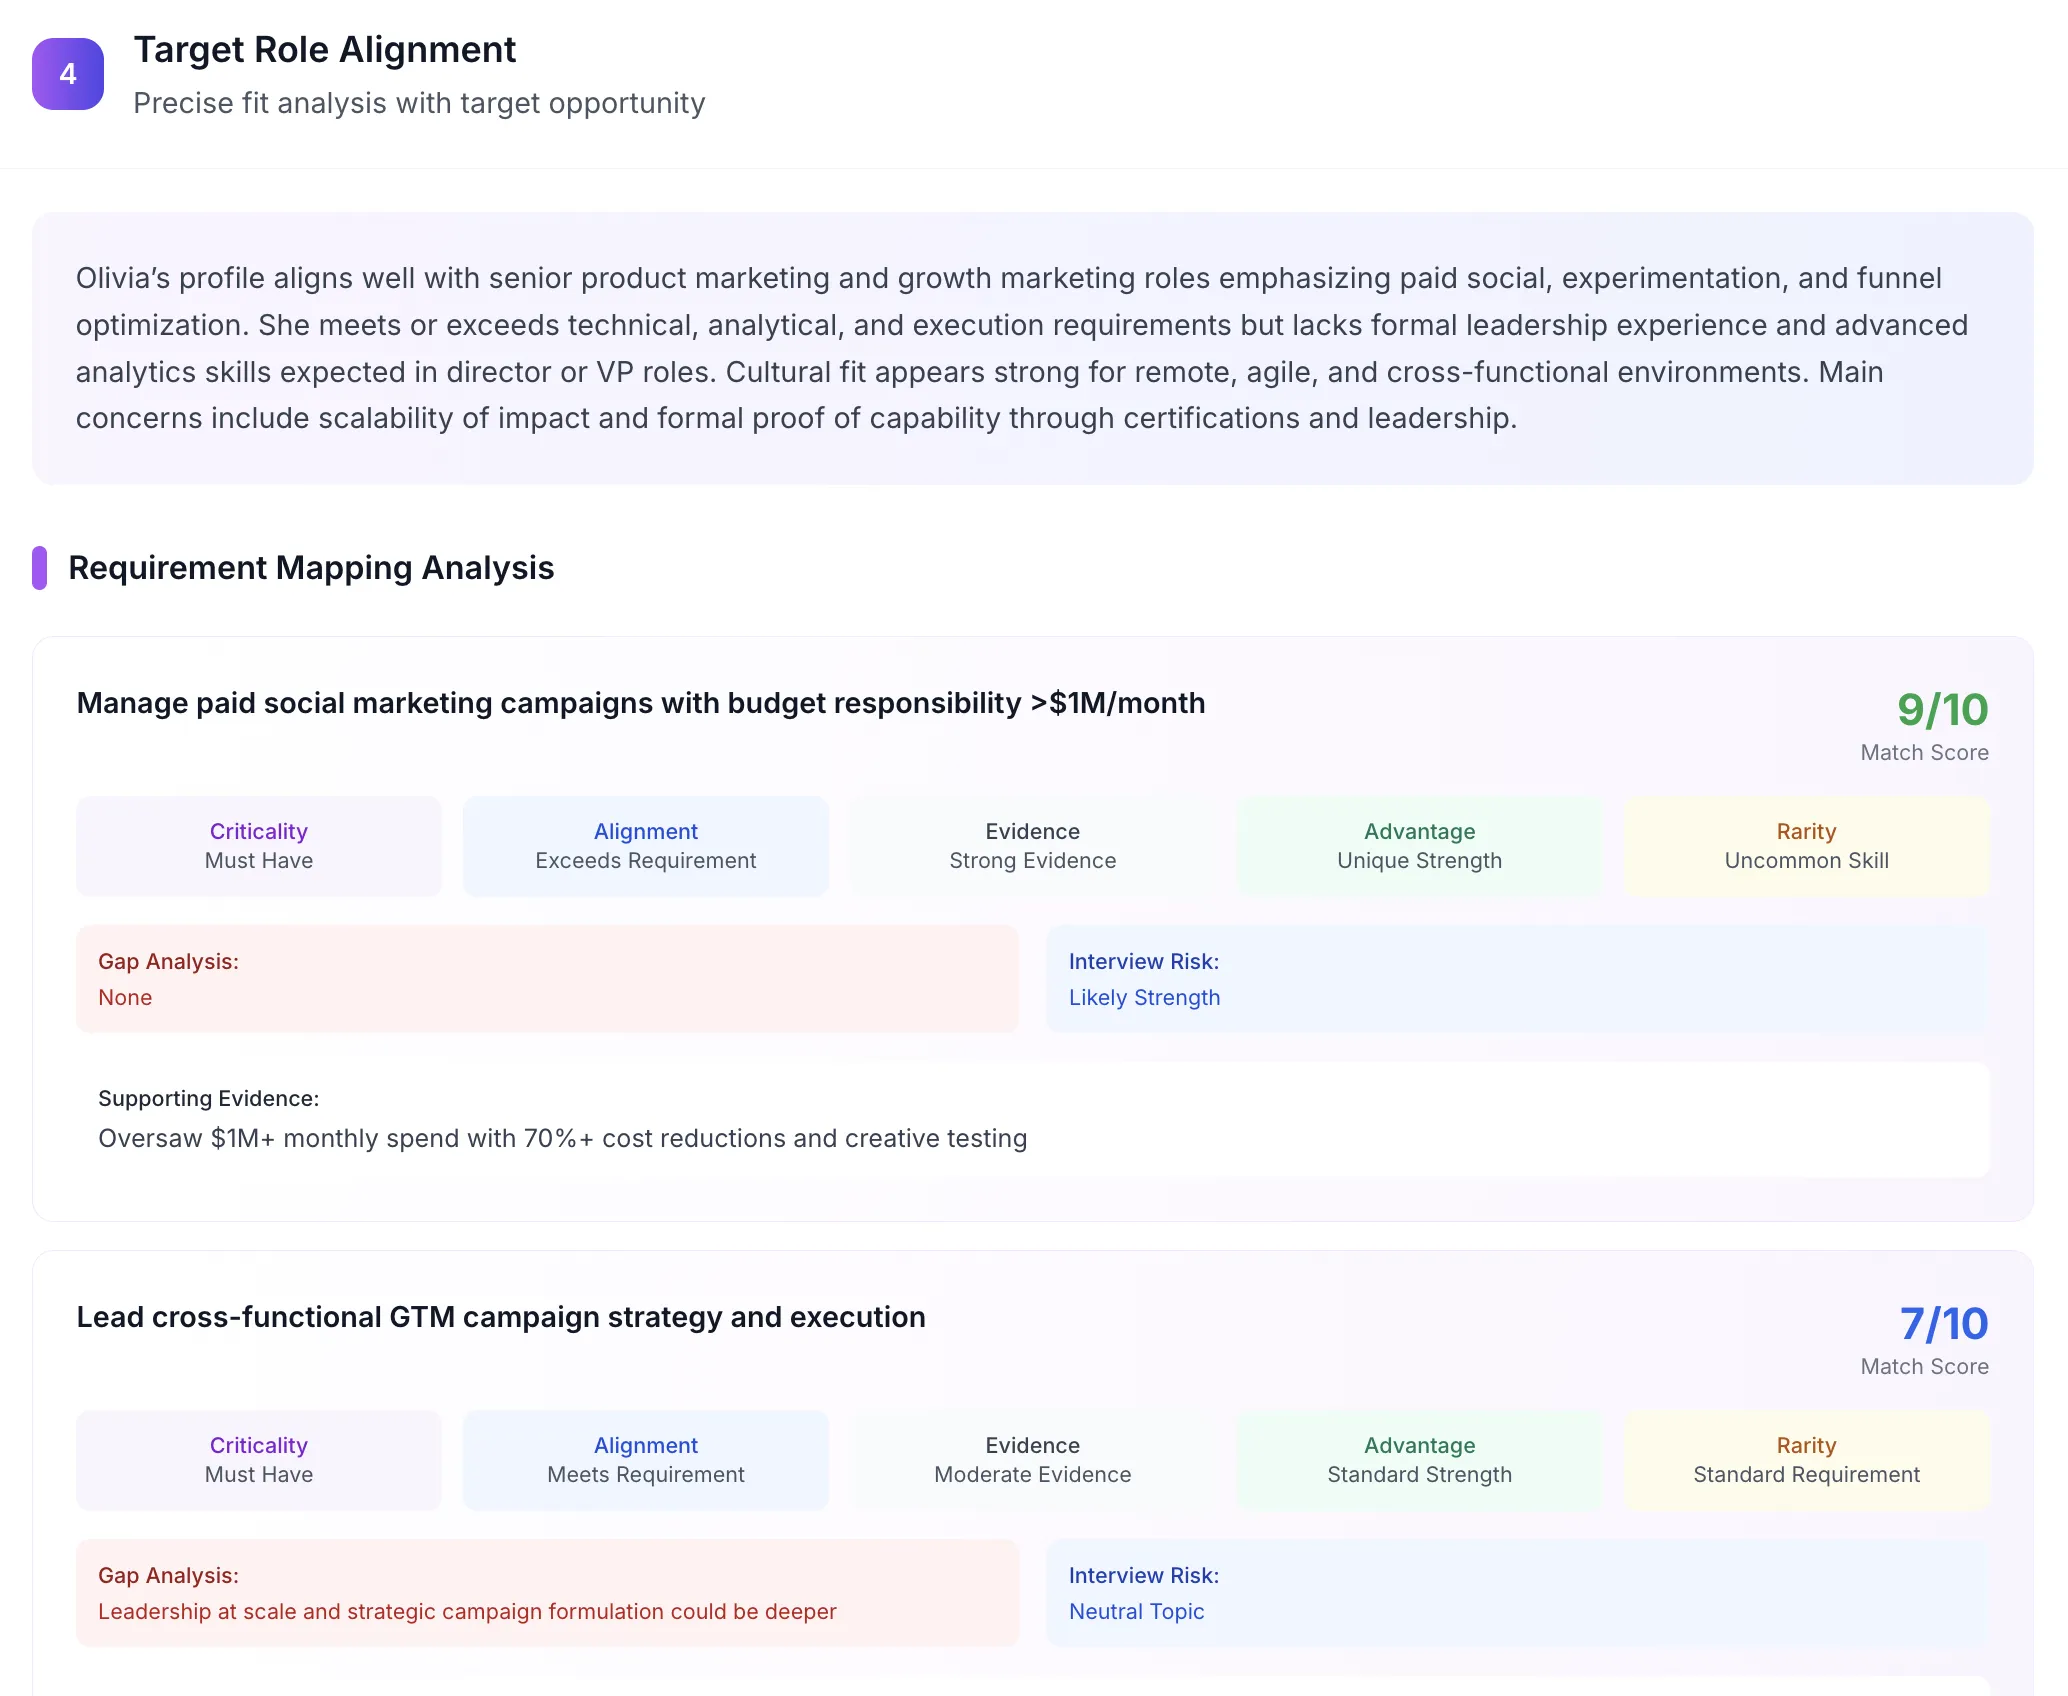Select the 'Requirement Mapping Analysis' heading
Viewport: 2068px width, 1696px height.
(311, 568)
